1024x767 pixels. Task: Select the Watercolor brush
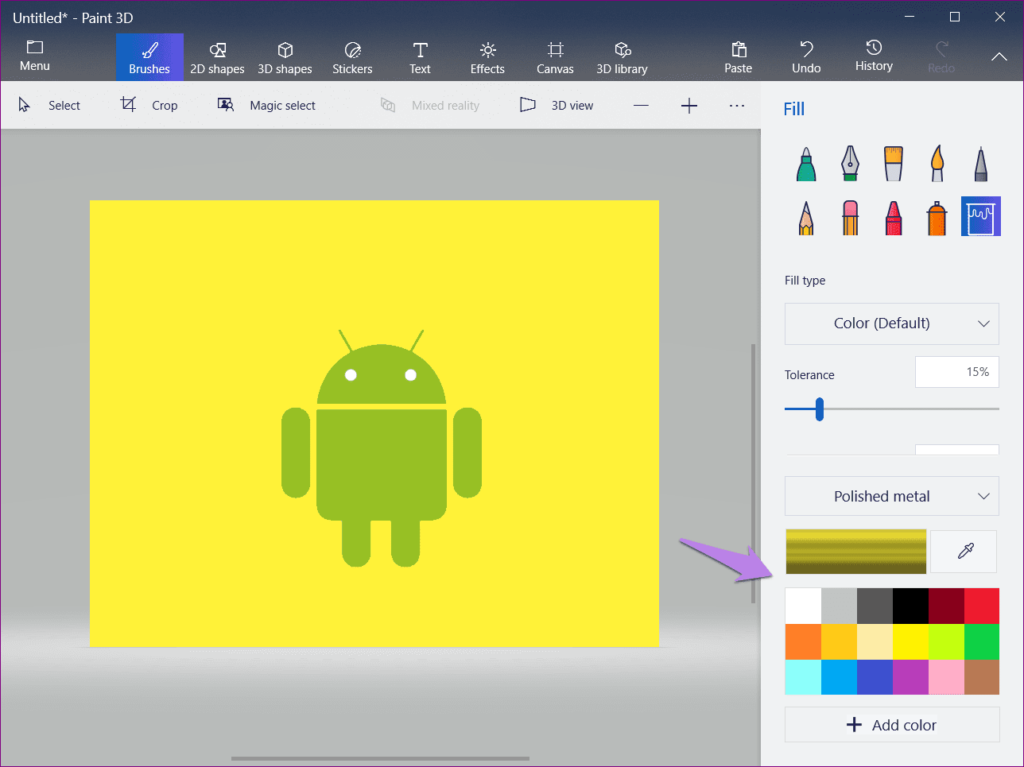[936, 163]
